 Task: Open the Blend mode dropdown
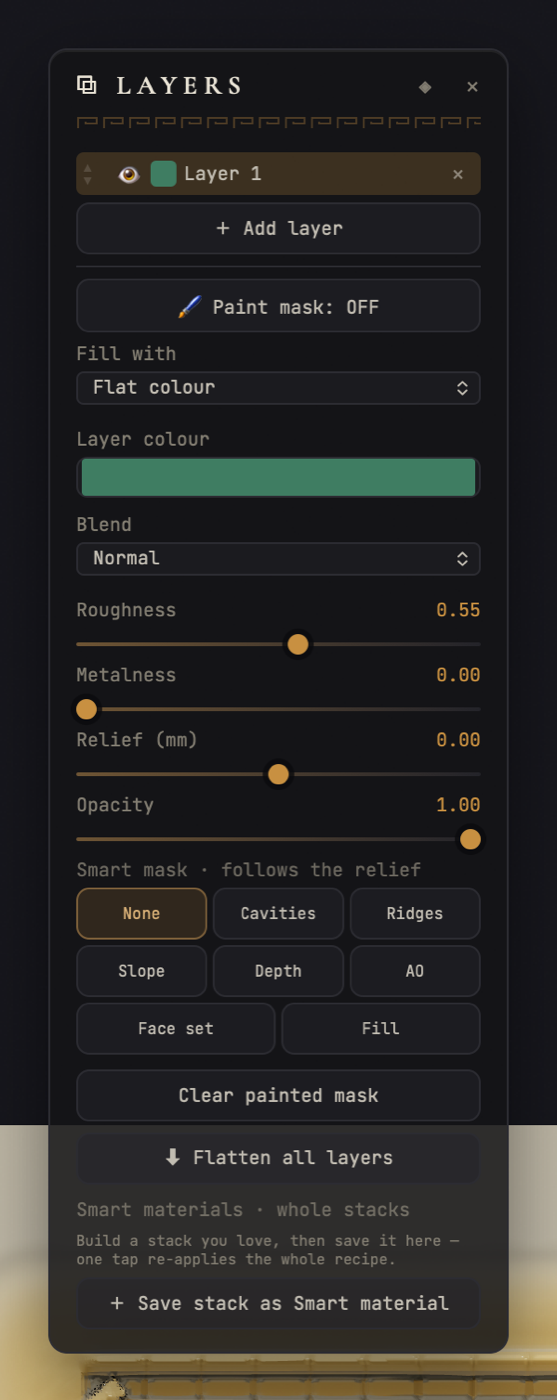coord(278,559)
